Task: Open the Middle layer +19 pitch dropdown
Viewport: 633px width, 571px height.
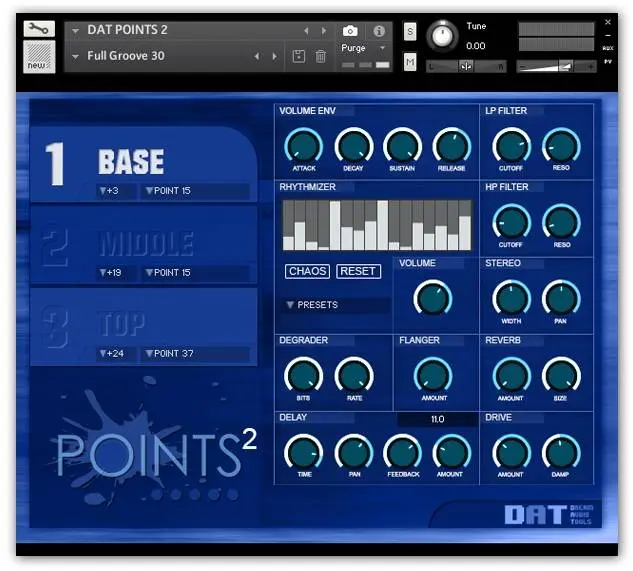Action: tap(115, 273)
